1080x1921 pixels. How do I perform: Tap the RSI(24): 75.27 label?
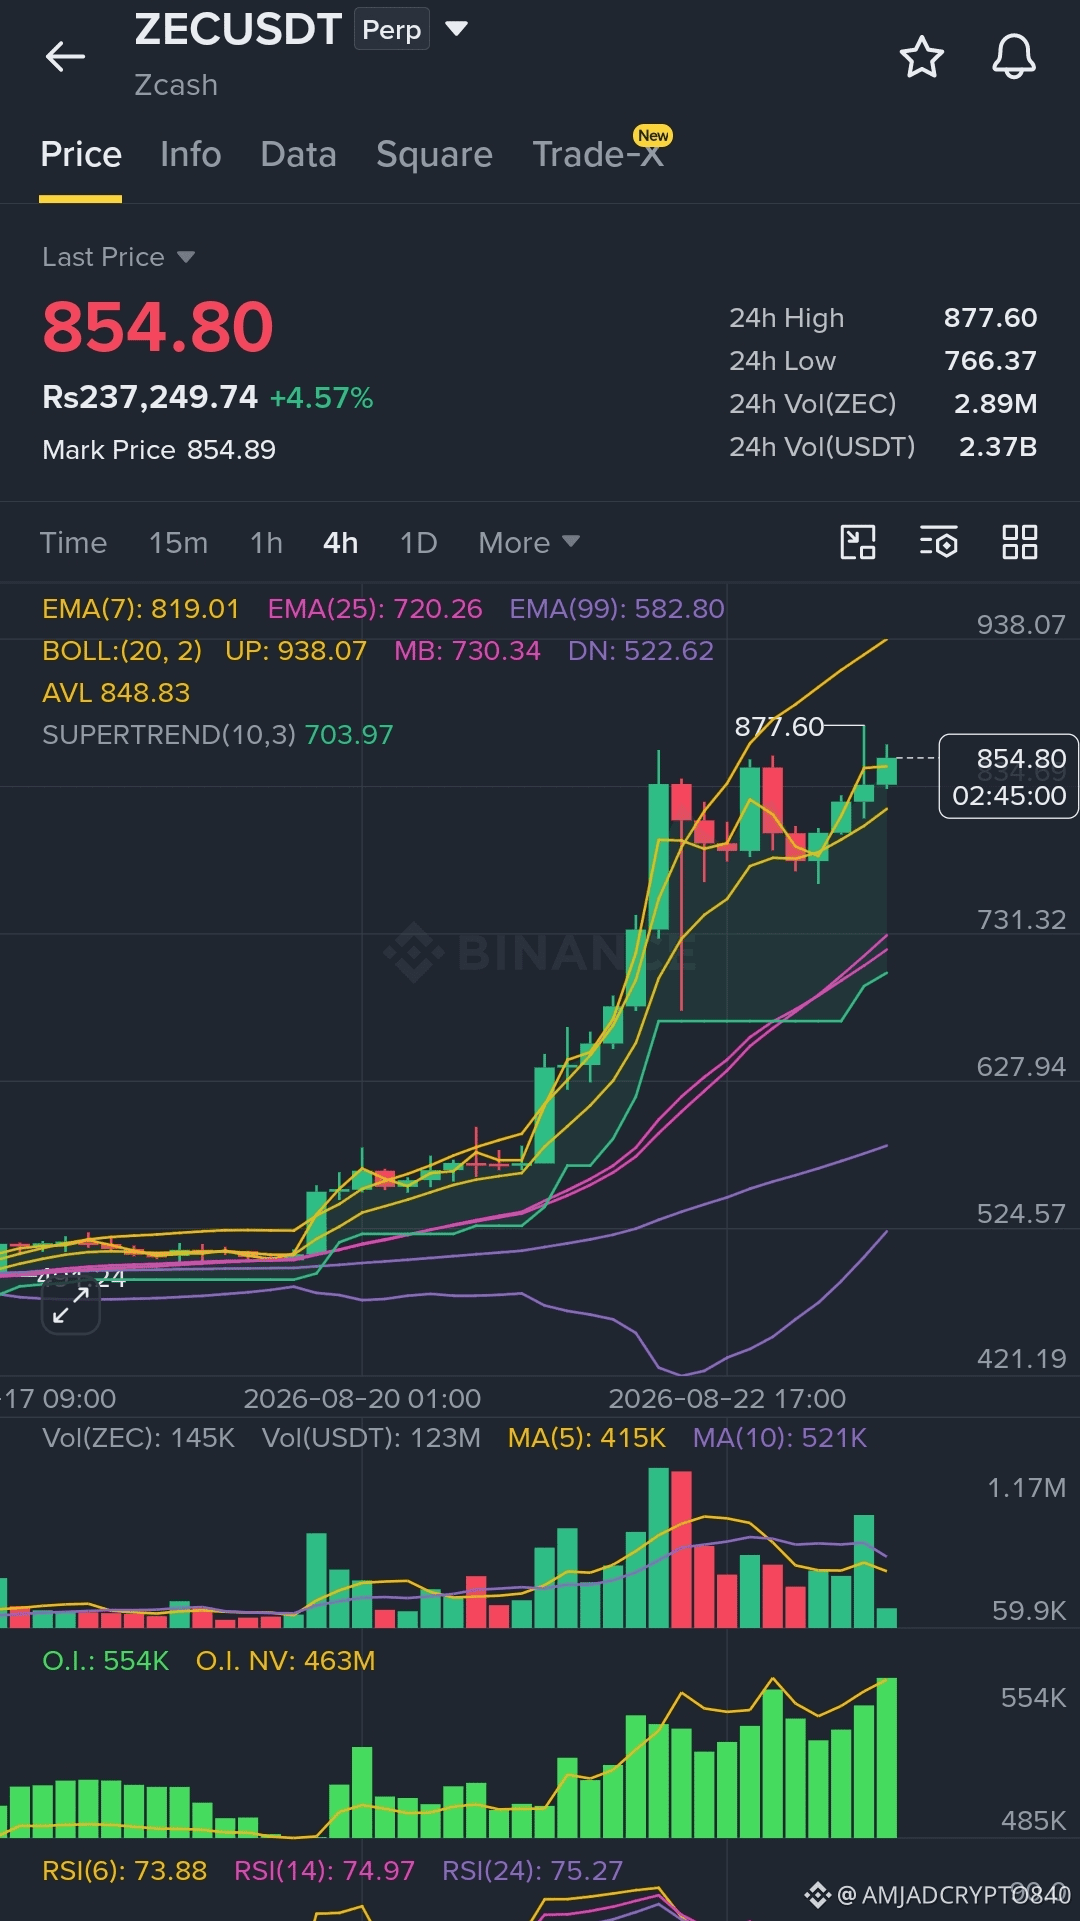pyautogui.click(x=532, y=1870)
